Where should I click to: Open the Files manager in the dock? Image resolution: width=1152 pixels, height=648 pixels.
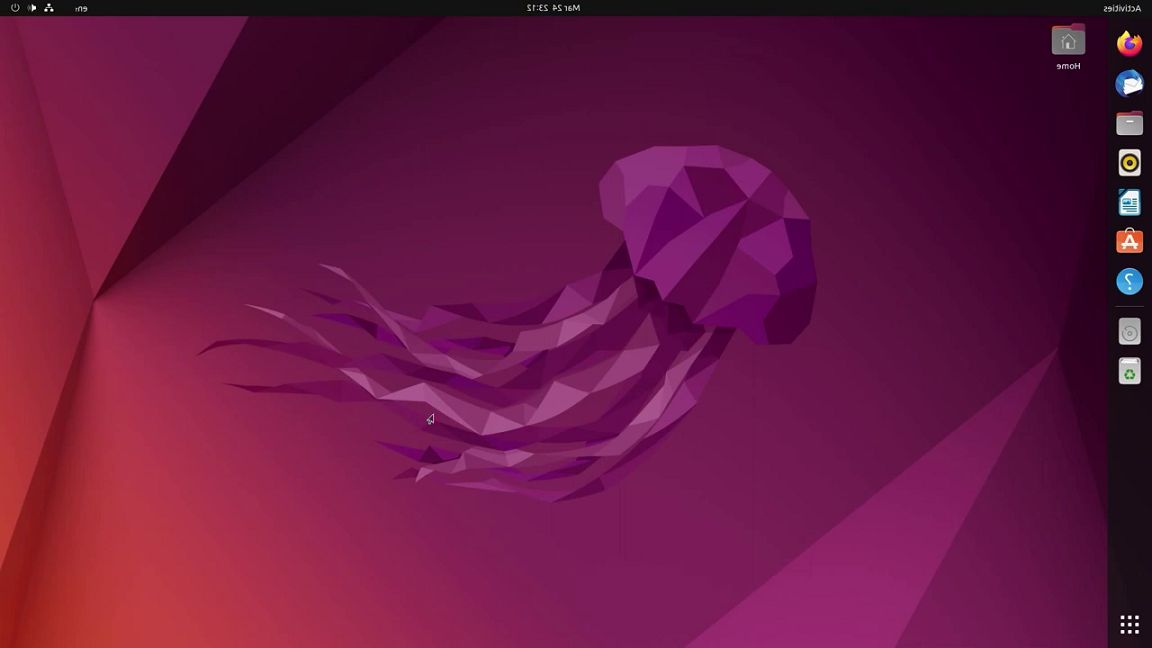click(x=1129, y=123)
